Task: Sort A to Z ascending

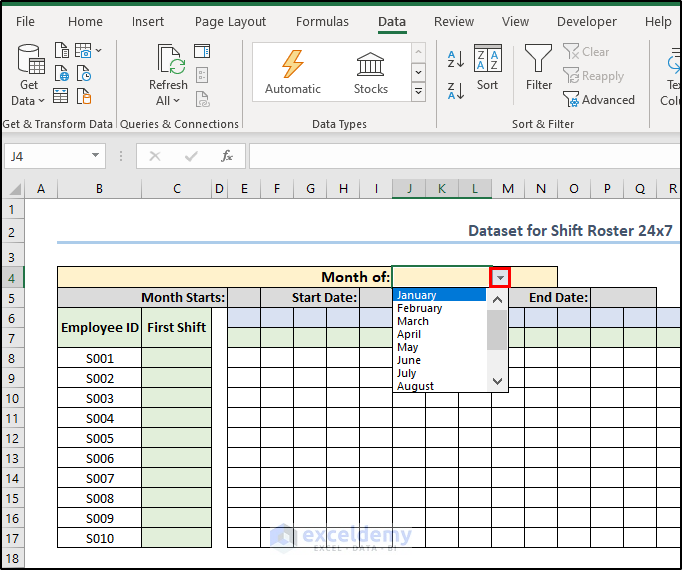Action: pos(456,59)
